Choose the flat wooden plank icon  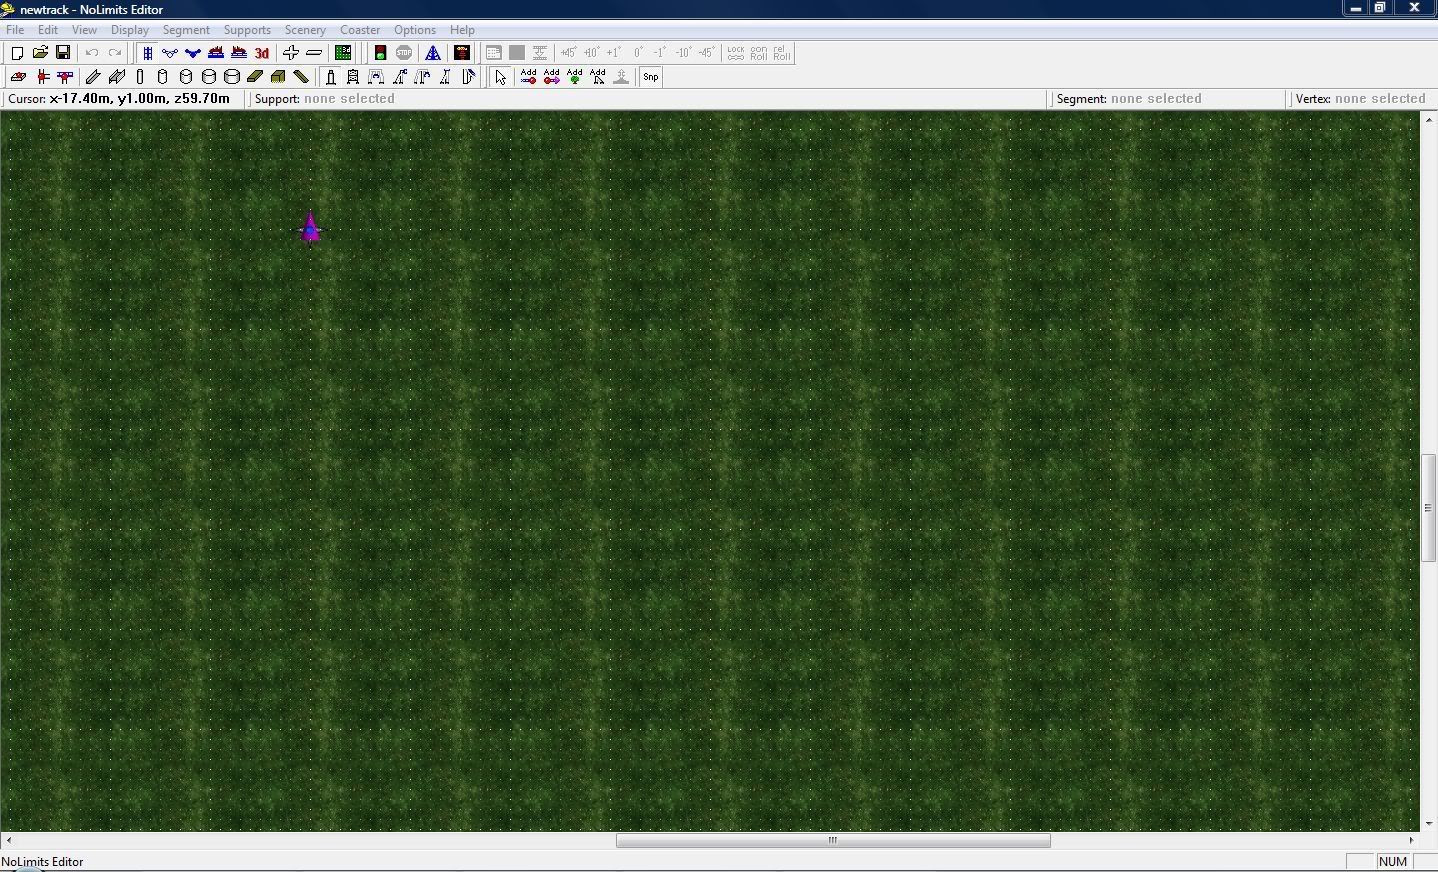tap(255, 77)
